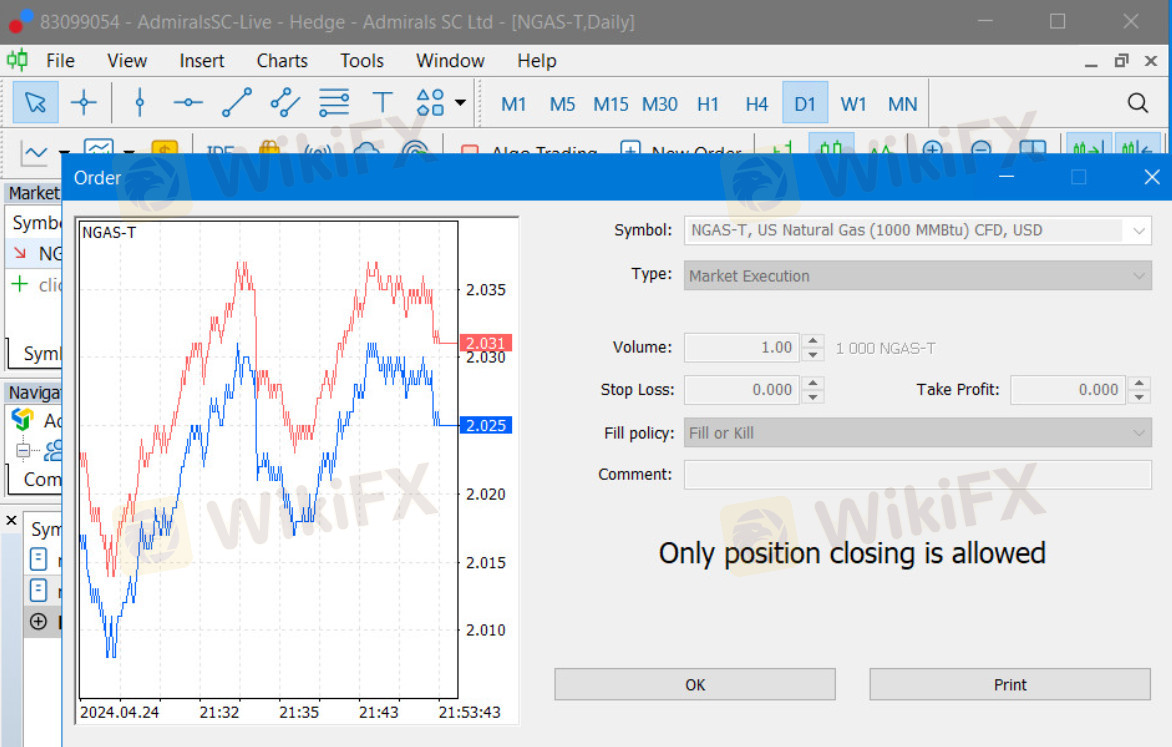Image resolution: width=1172 pixels, height=747 pixels.
Task: Open the Window menu
Action: tap(450, 61)
